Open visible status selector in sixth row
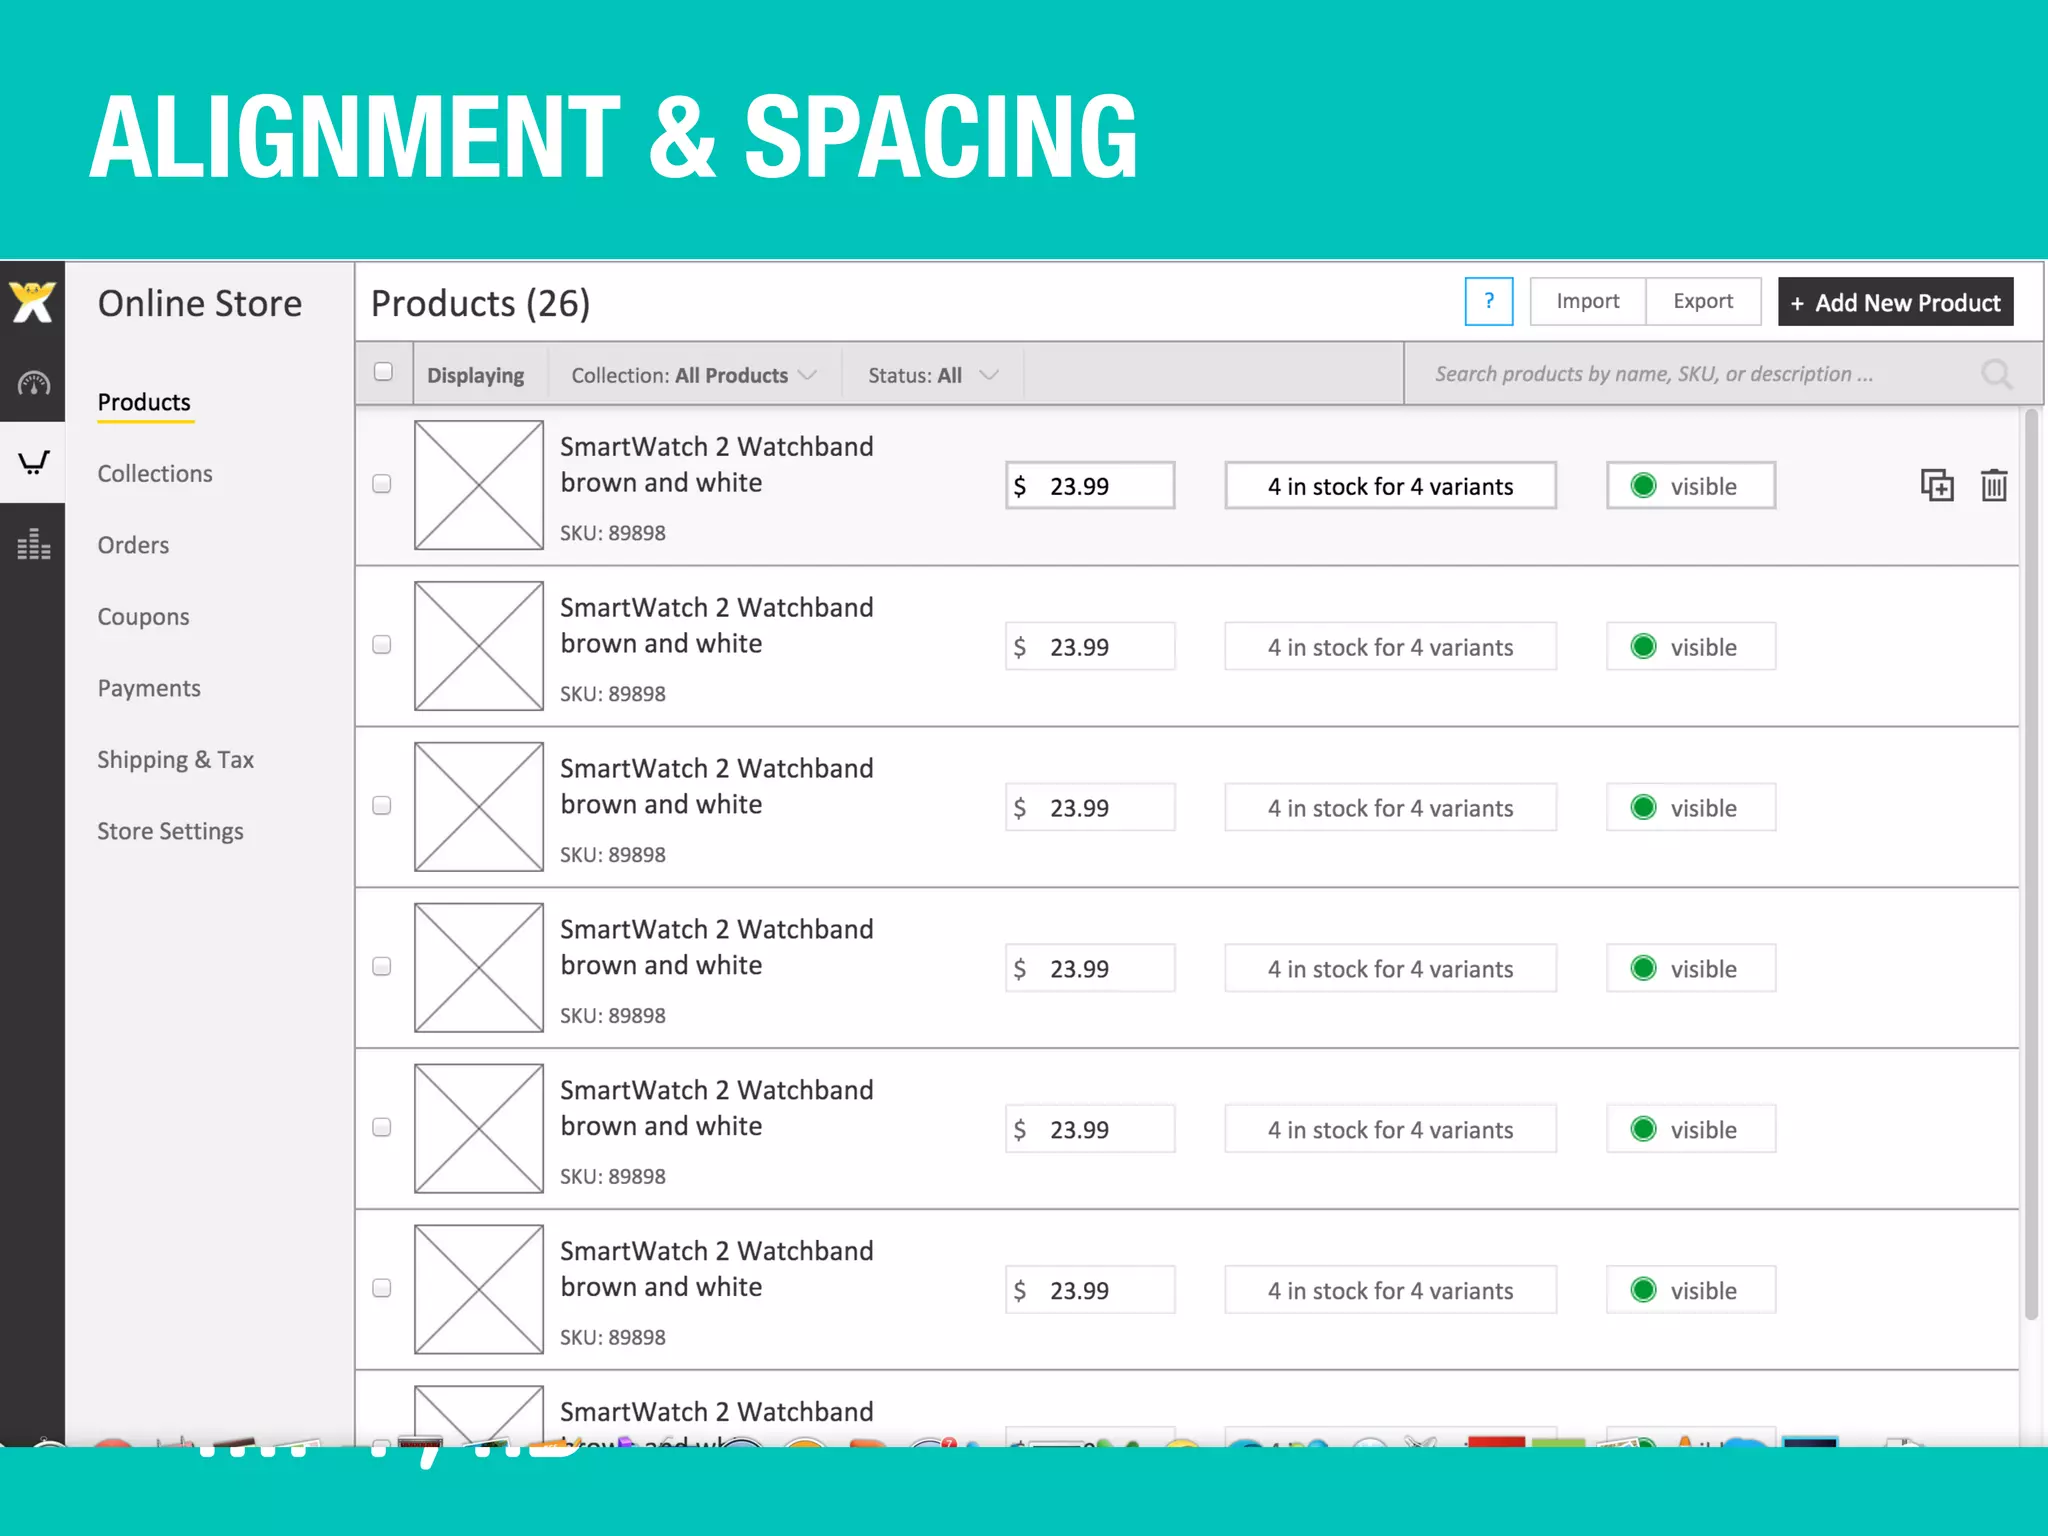 [1691, 1290]
